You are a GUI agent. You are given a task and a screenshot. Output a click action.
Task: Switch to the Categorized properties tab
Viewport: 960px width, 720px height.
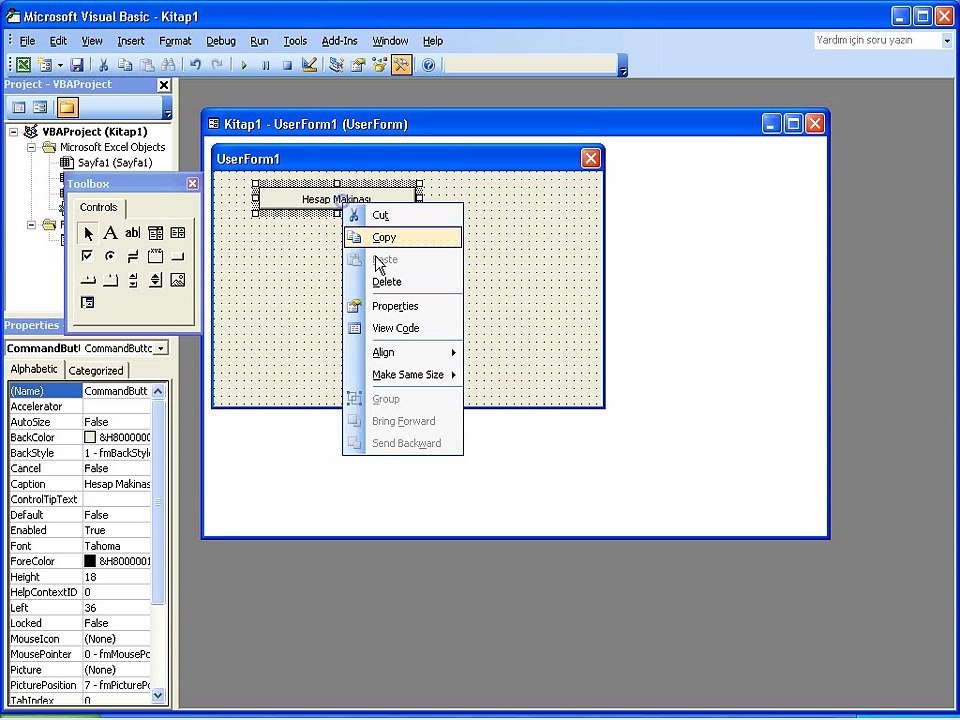pos(96,370)
